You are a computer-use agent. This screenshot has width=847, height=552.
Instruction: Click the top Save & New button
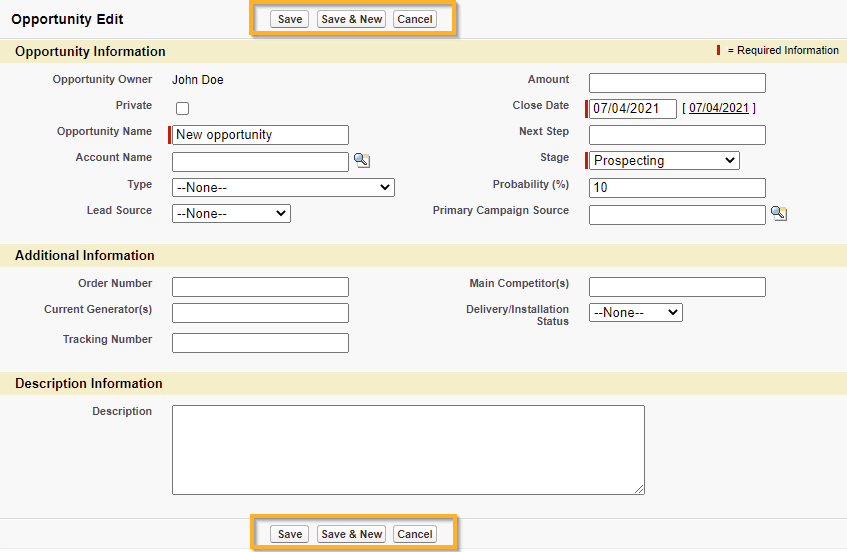(x=351, y=20)
